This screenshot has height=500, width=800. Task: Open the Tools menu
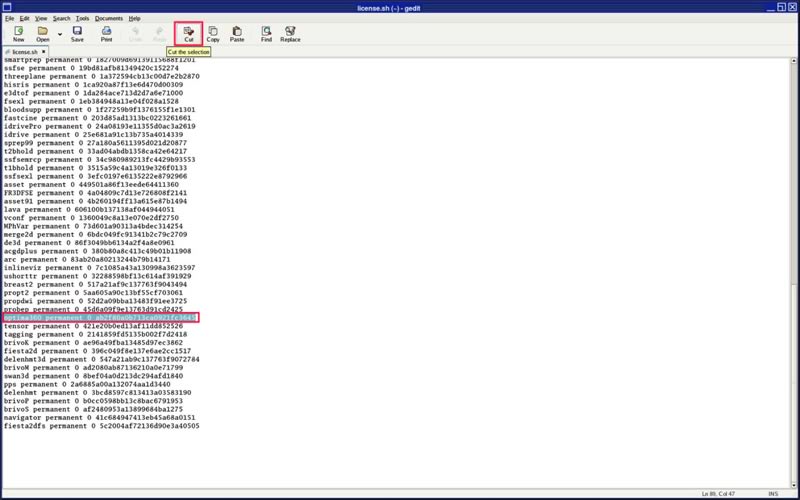coord(82,18)
